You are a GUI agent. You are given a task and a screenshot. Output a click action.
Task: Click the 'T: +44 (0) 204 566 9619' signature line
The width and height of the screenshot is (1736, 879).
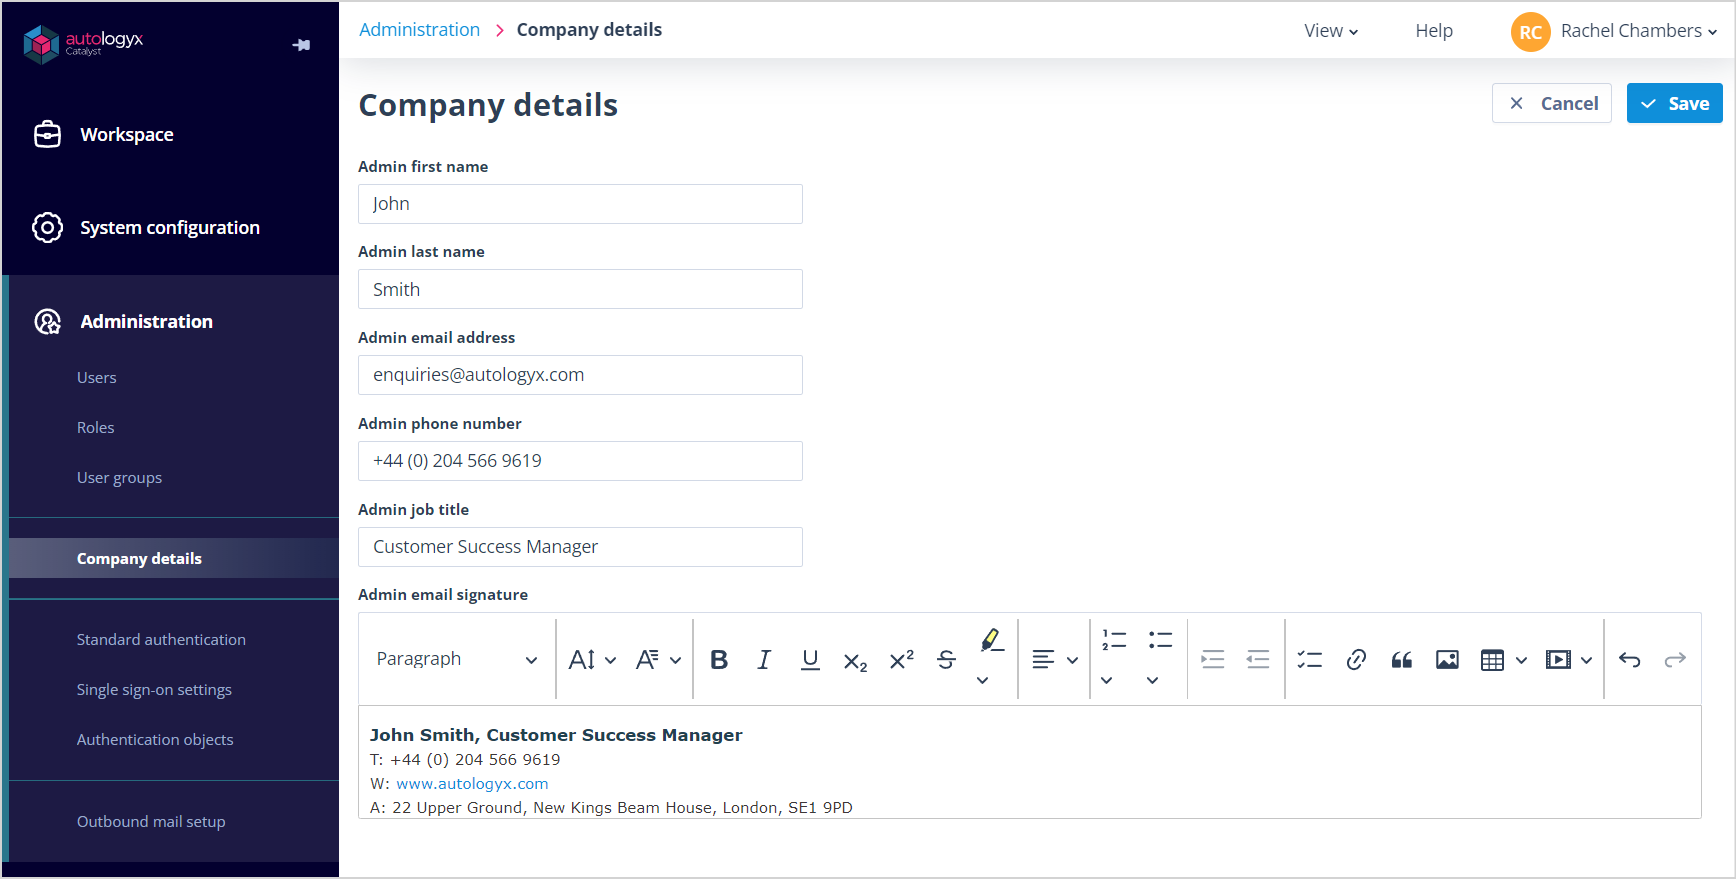(x=465, y=760)
